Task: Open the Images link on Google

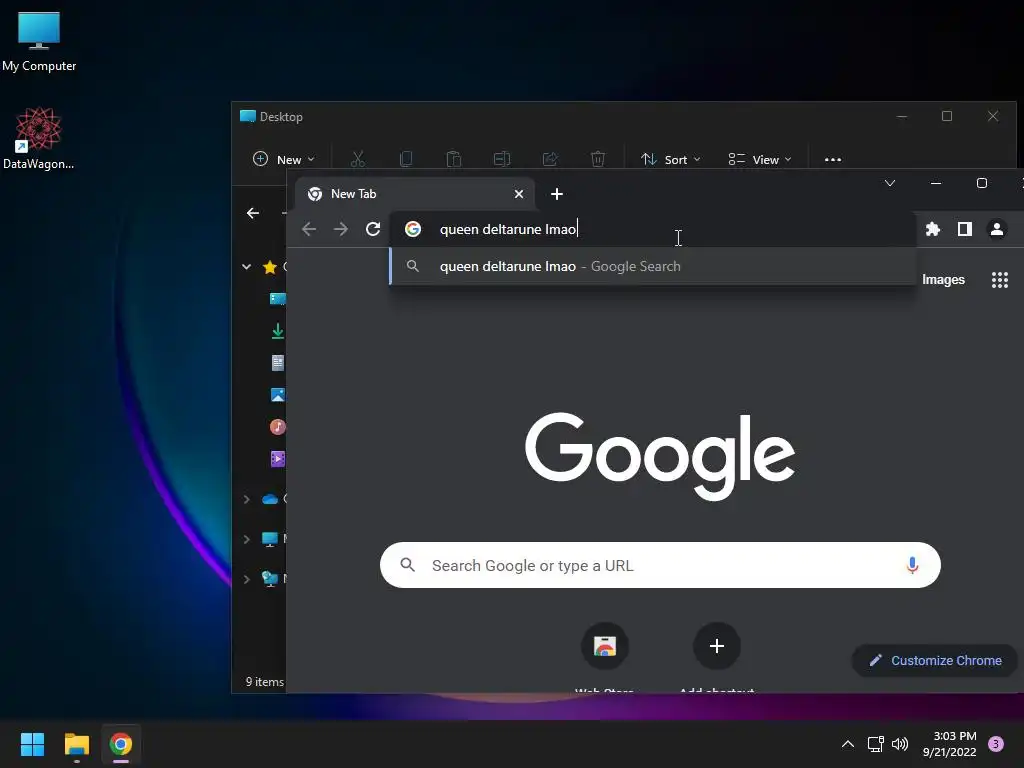Action: tap(943, 280)
